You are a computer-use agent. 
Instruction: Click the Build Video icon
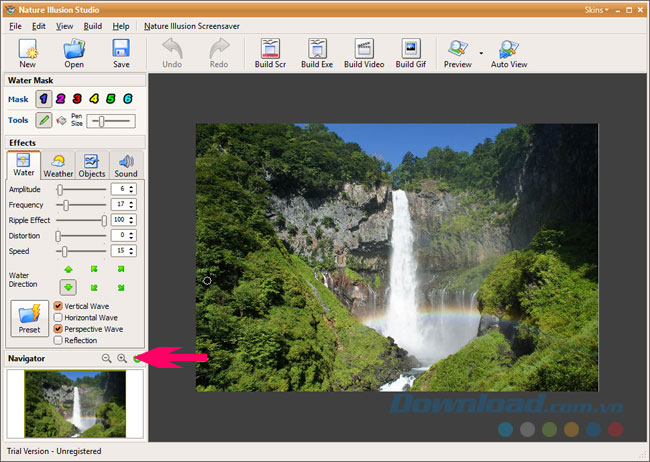(x=363, y=53)
